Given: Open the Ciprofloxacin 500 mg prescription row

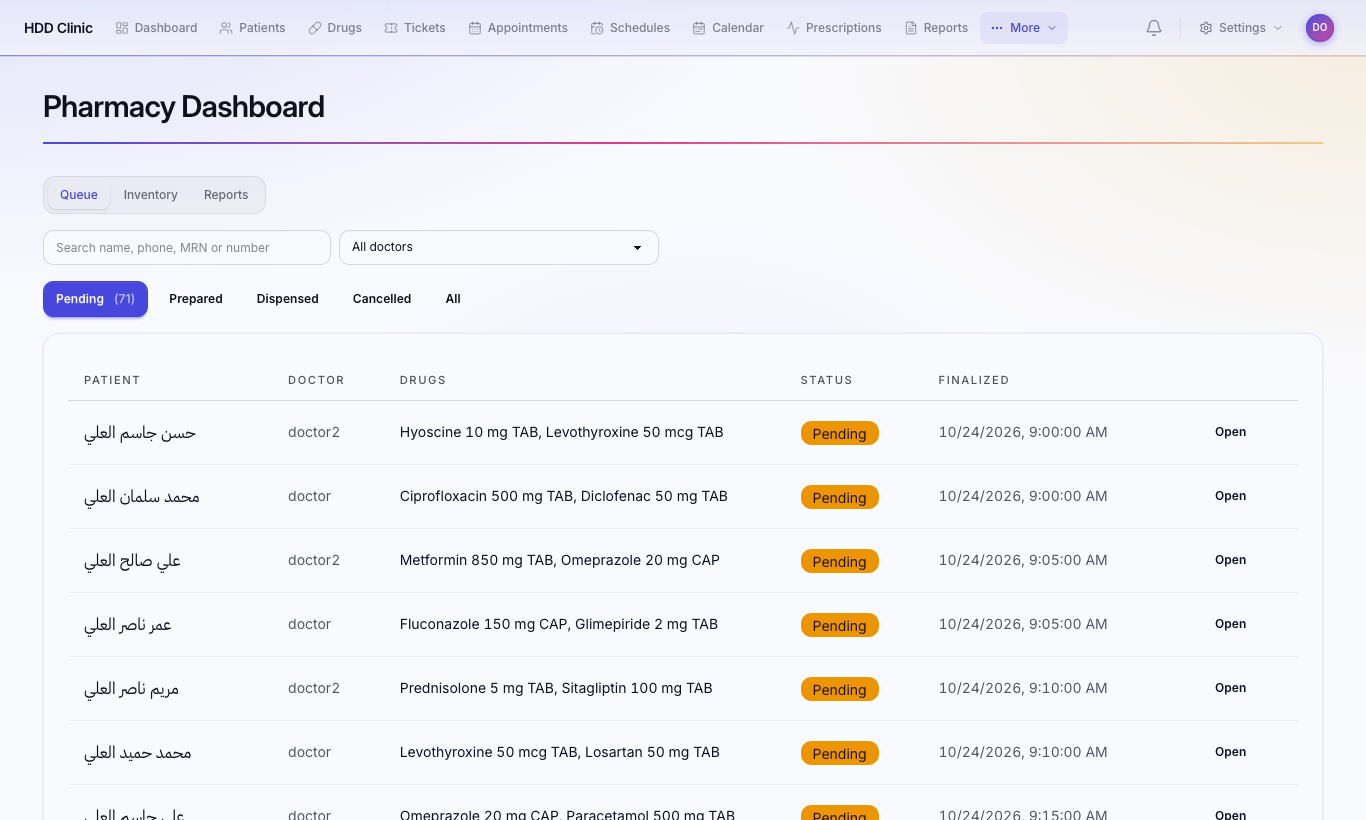Looking at the screenshot, I should coord(1230,496).
